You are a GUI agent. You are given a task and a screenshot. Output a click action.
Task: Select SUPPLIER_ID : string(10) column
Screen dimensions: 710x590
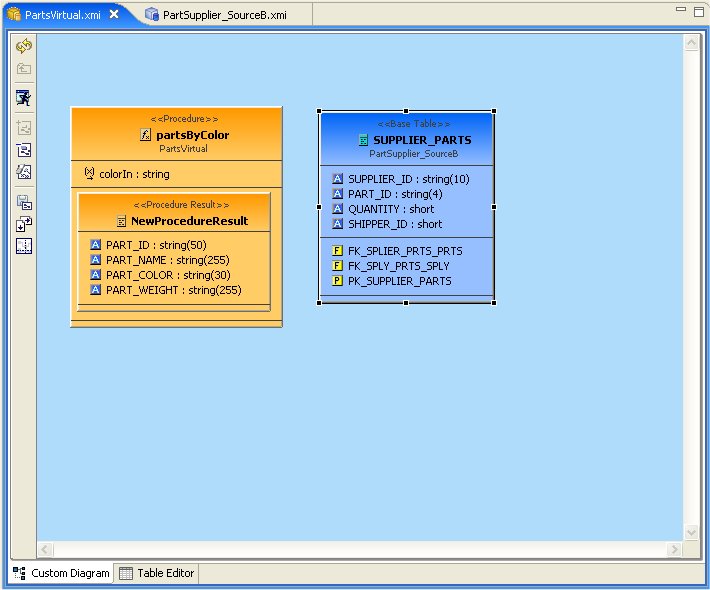pyautogui.click(x=408, y=179)
